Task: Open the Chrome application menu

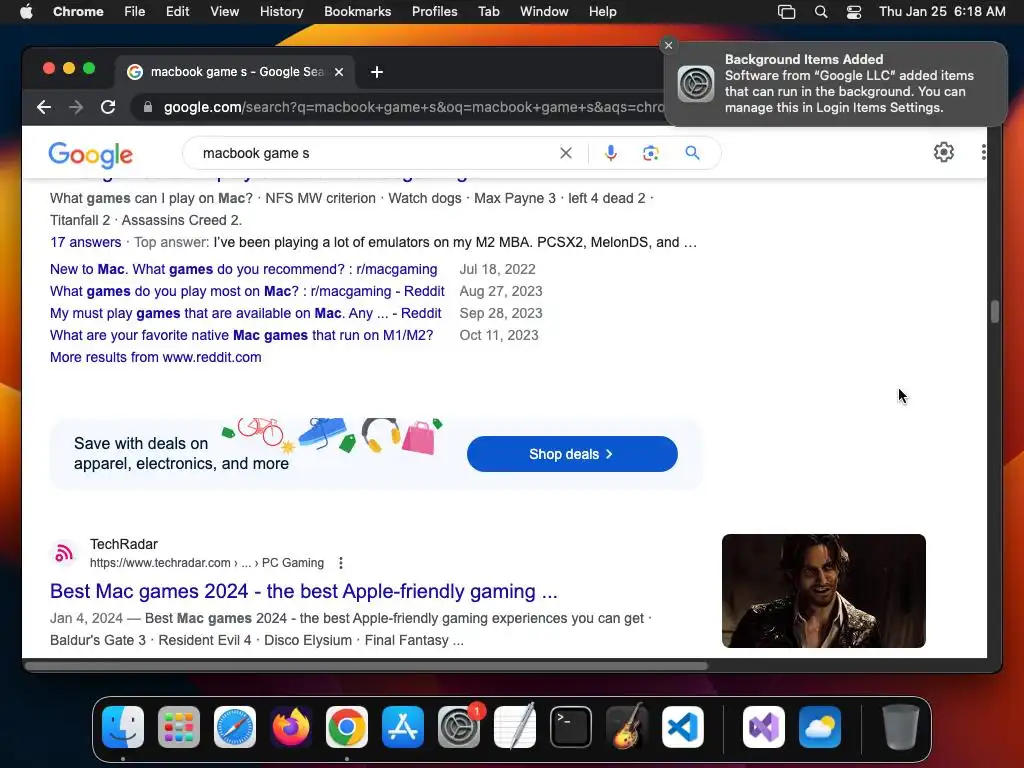Action: pos(78,12)
